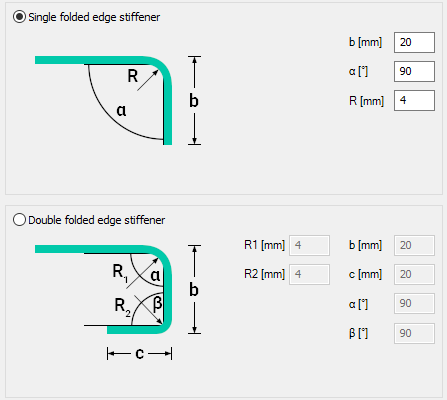Click the double folded stiffener diagram
Viewport: 447px width, 400px height.
pos(118,303)
